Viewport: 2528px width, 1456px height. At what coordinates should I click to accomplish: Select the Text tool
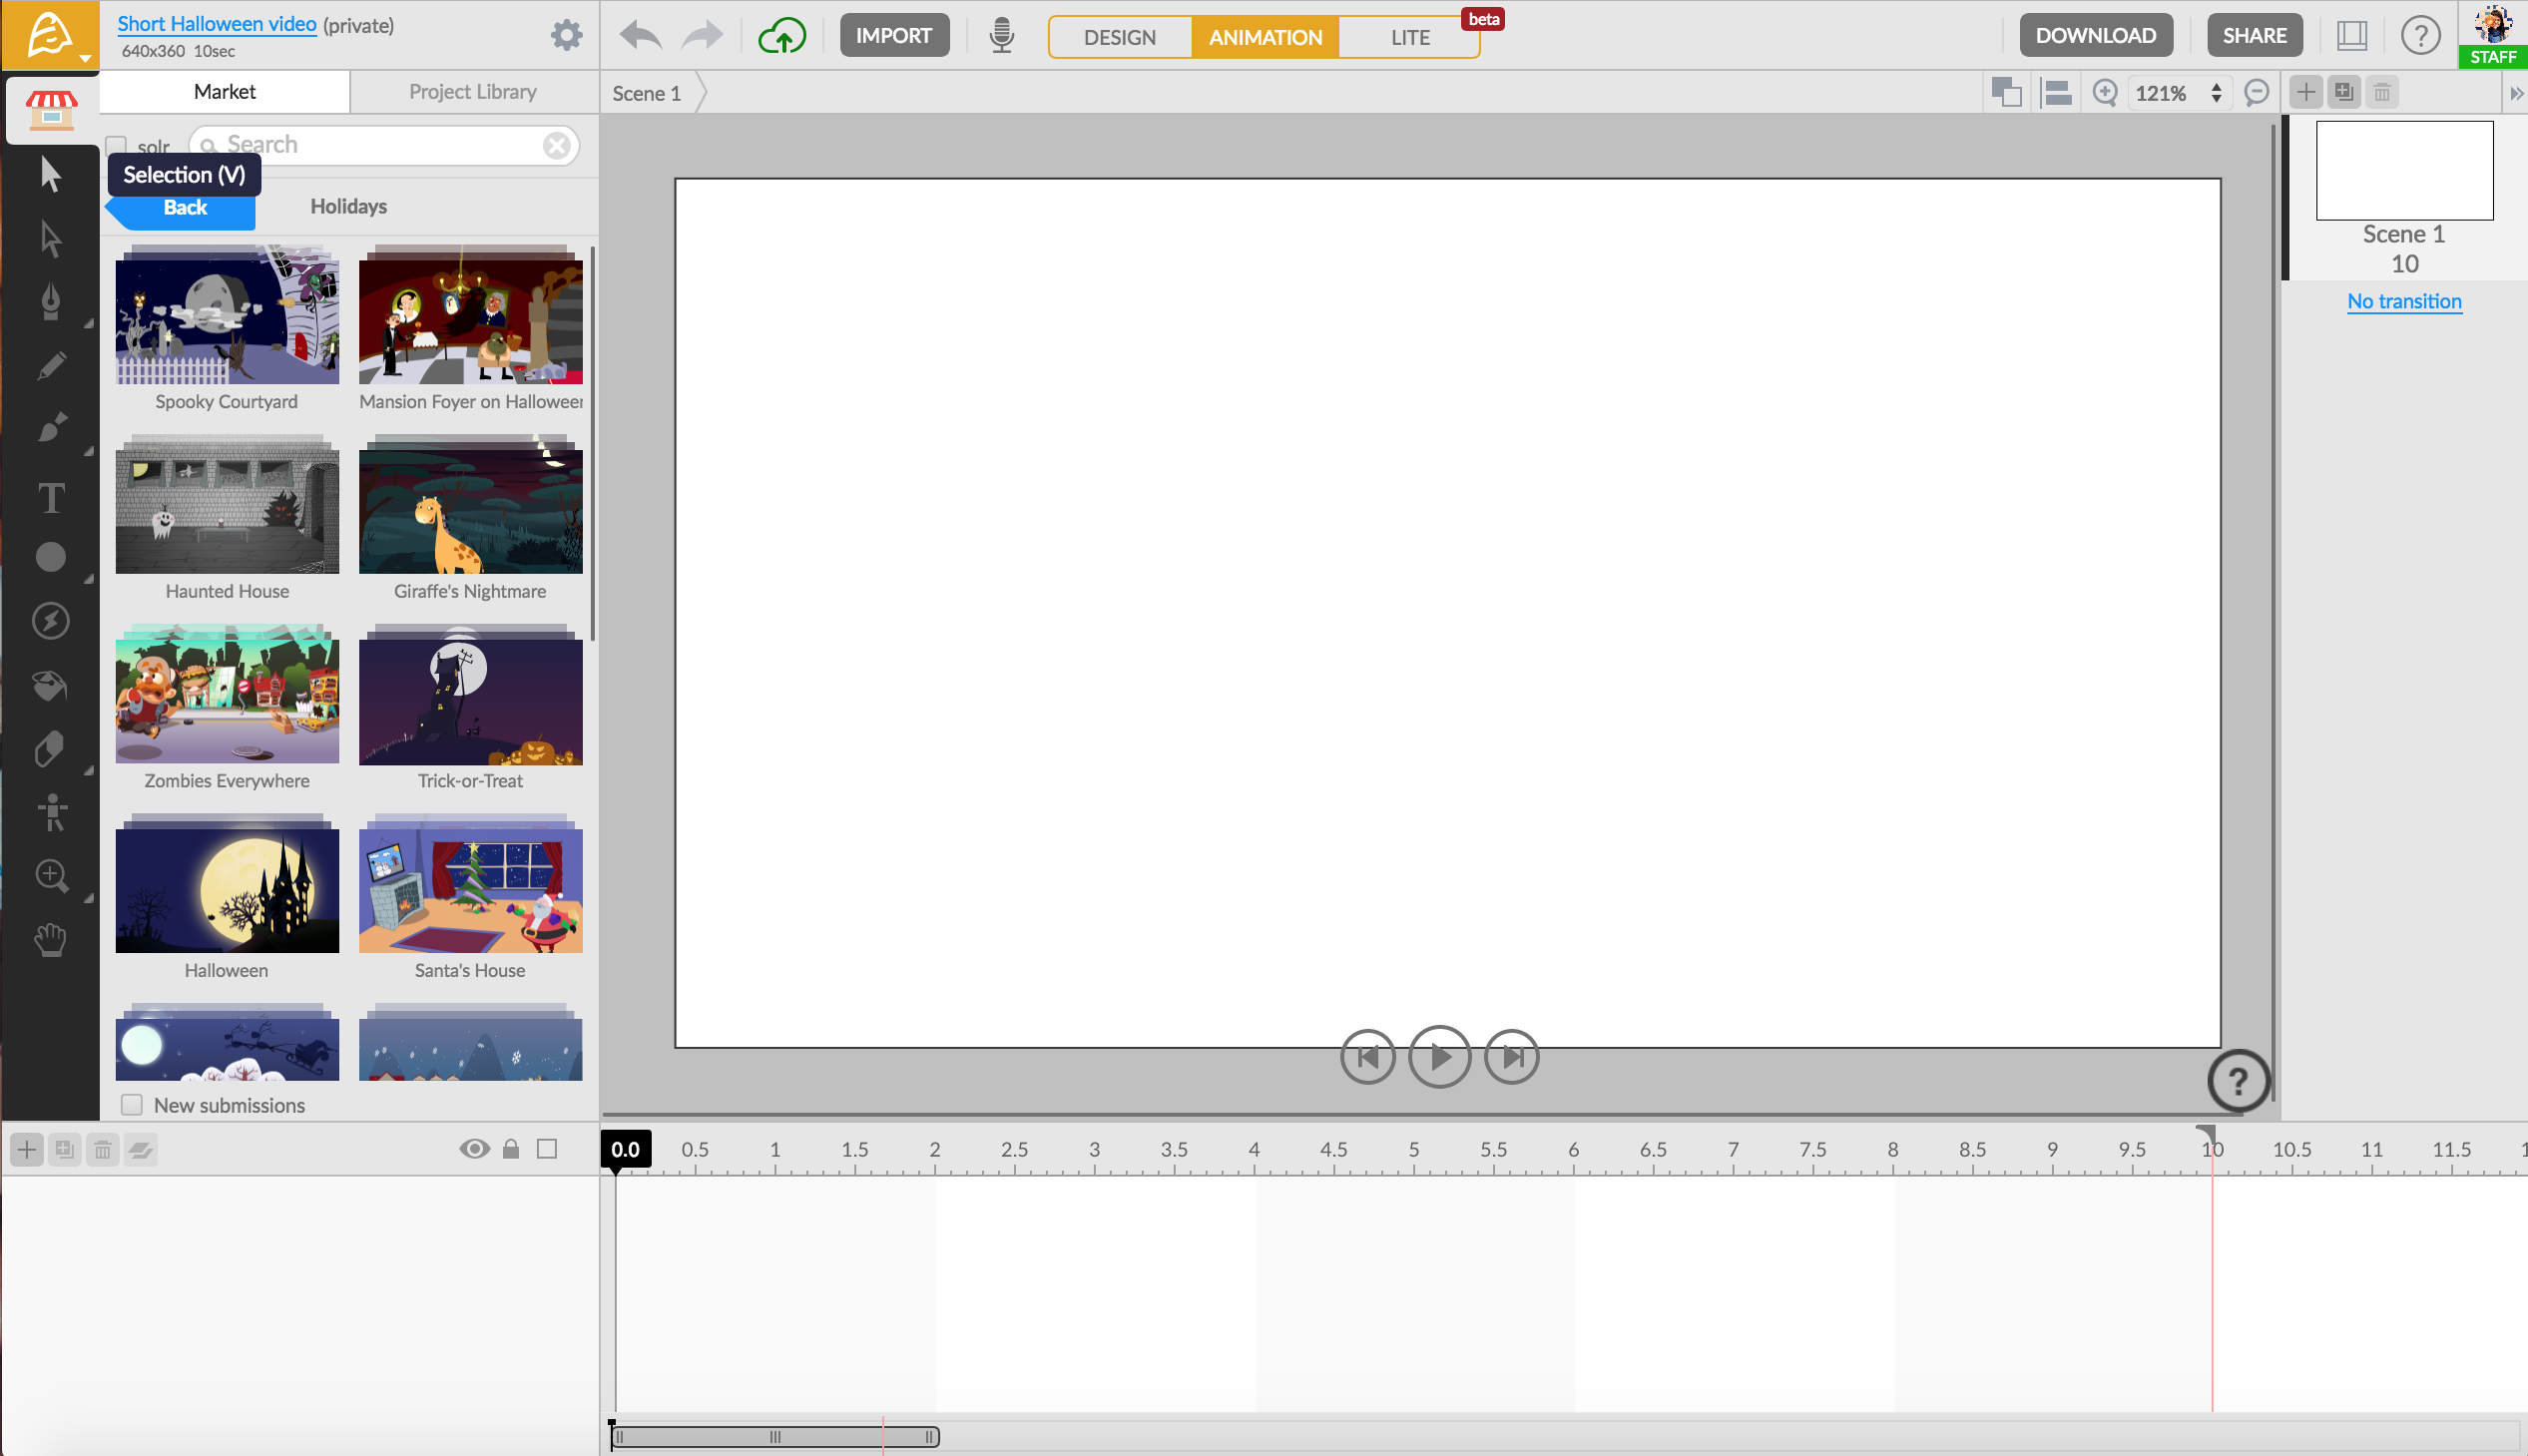(50, 497)
